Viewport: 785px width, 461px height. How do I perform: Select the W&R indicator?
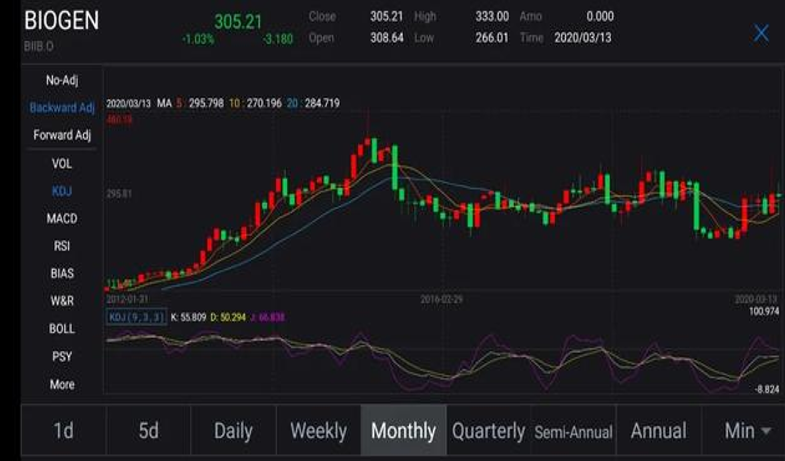coord(62,301)
